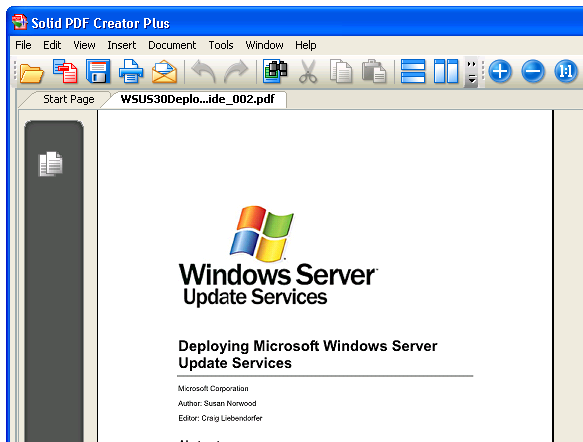Expand the toolbar overflow options arrow
The image size is (583, 442).
[471, 72]
